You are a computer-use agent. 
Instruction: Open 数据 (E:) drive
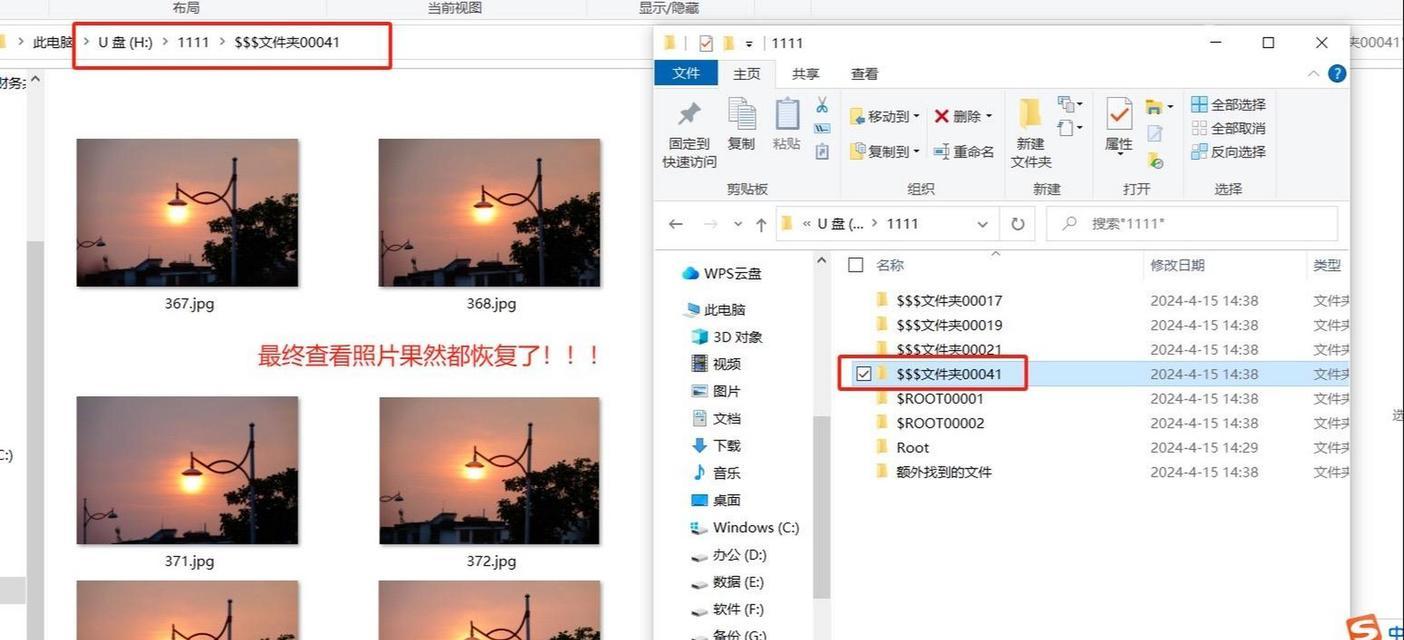pyautogui.click(x=728, y=581)
